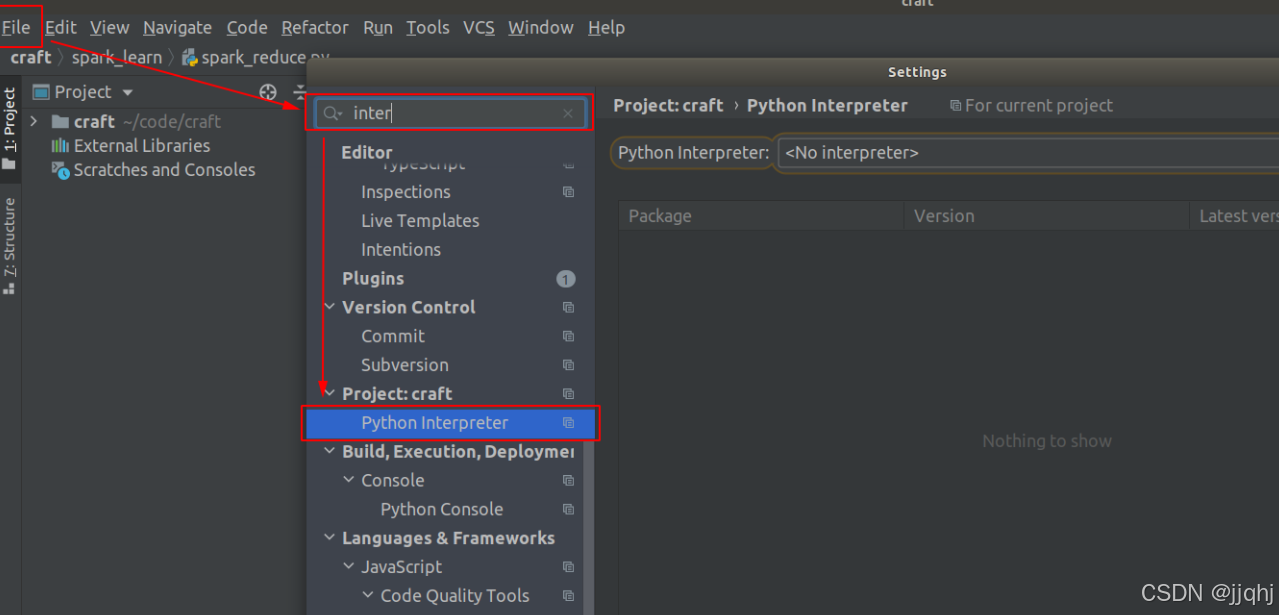Clear the settings search field with X
1279x615 pixels.
tap(568, 113)
